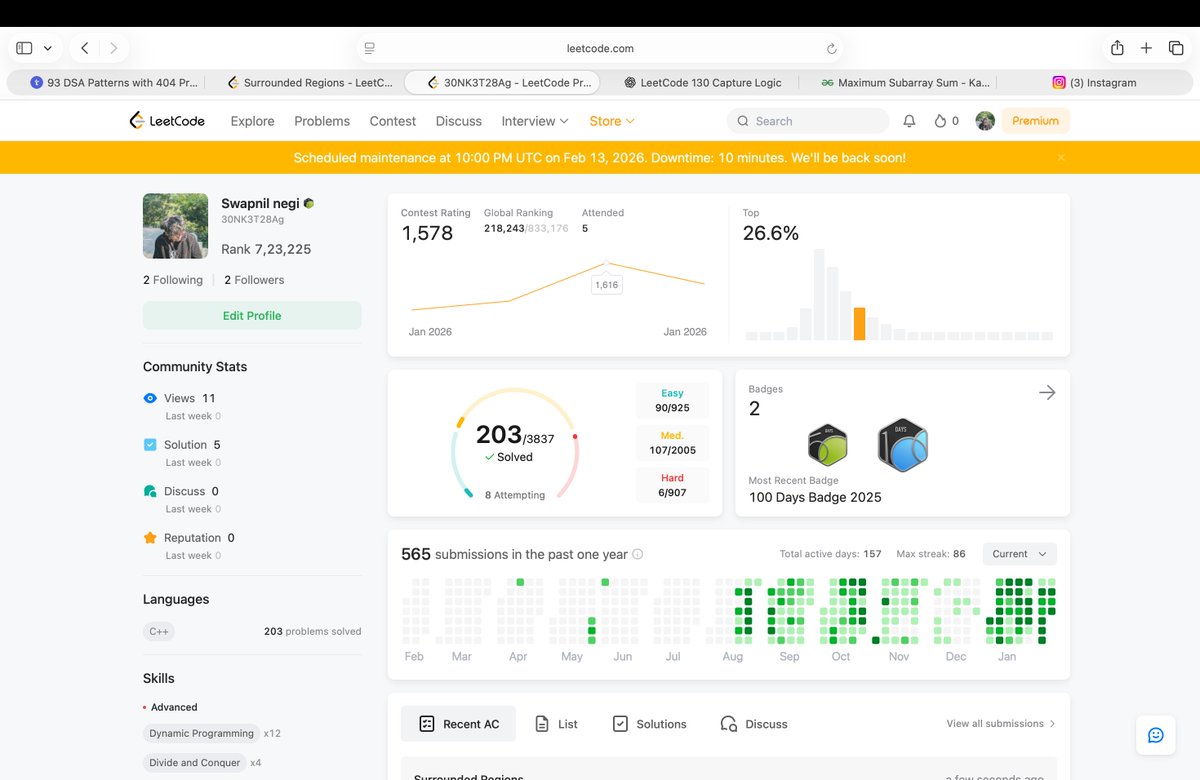
Task: Open the support chat bubble
Action: tap(1156, 735)
